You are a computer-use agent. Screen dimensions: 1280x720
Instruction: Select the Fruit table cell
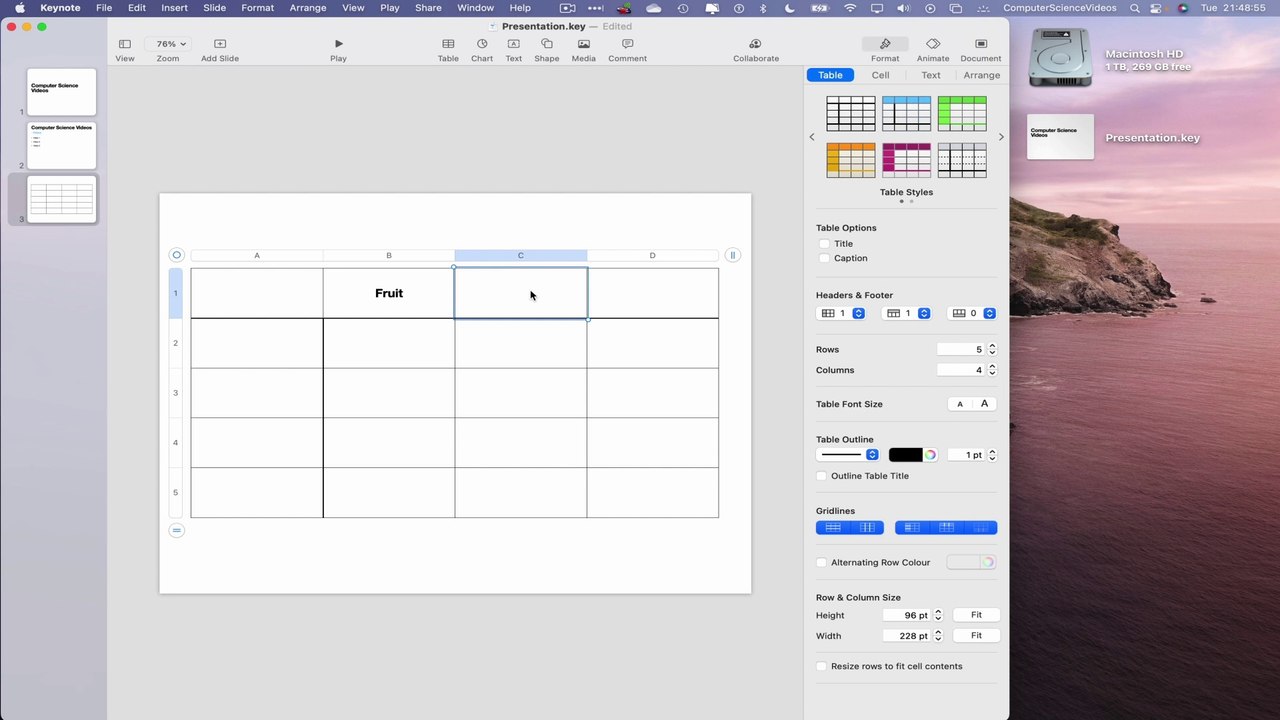pyautogui.click(x=389, y=293)
